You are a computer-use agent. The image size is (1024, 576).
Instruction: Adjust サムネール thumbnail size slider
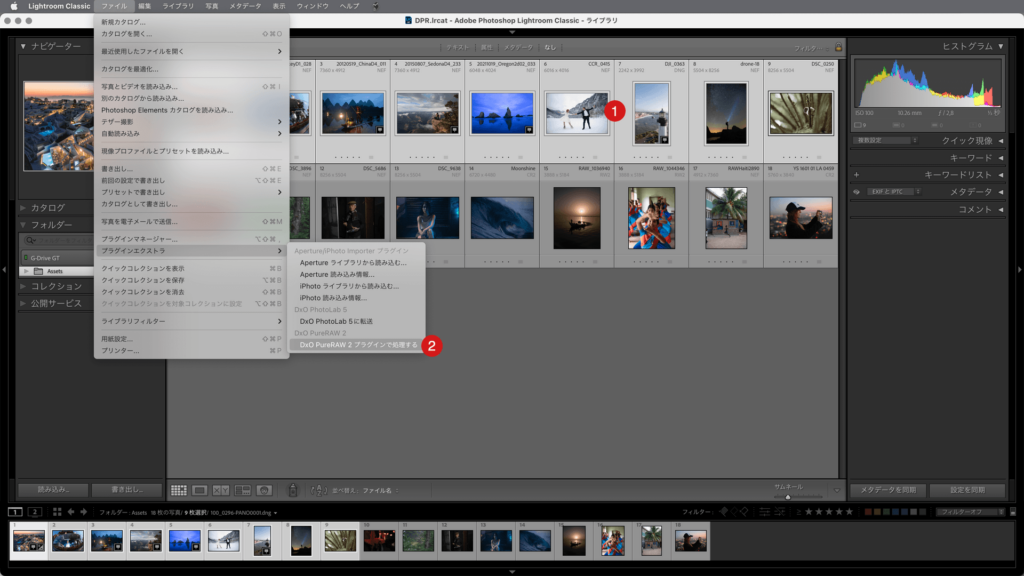click(x=788, y=497)
